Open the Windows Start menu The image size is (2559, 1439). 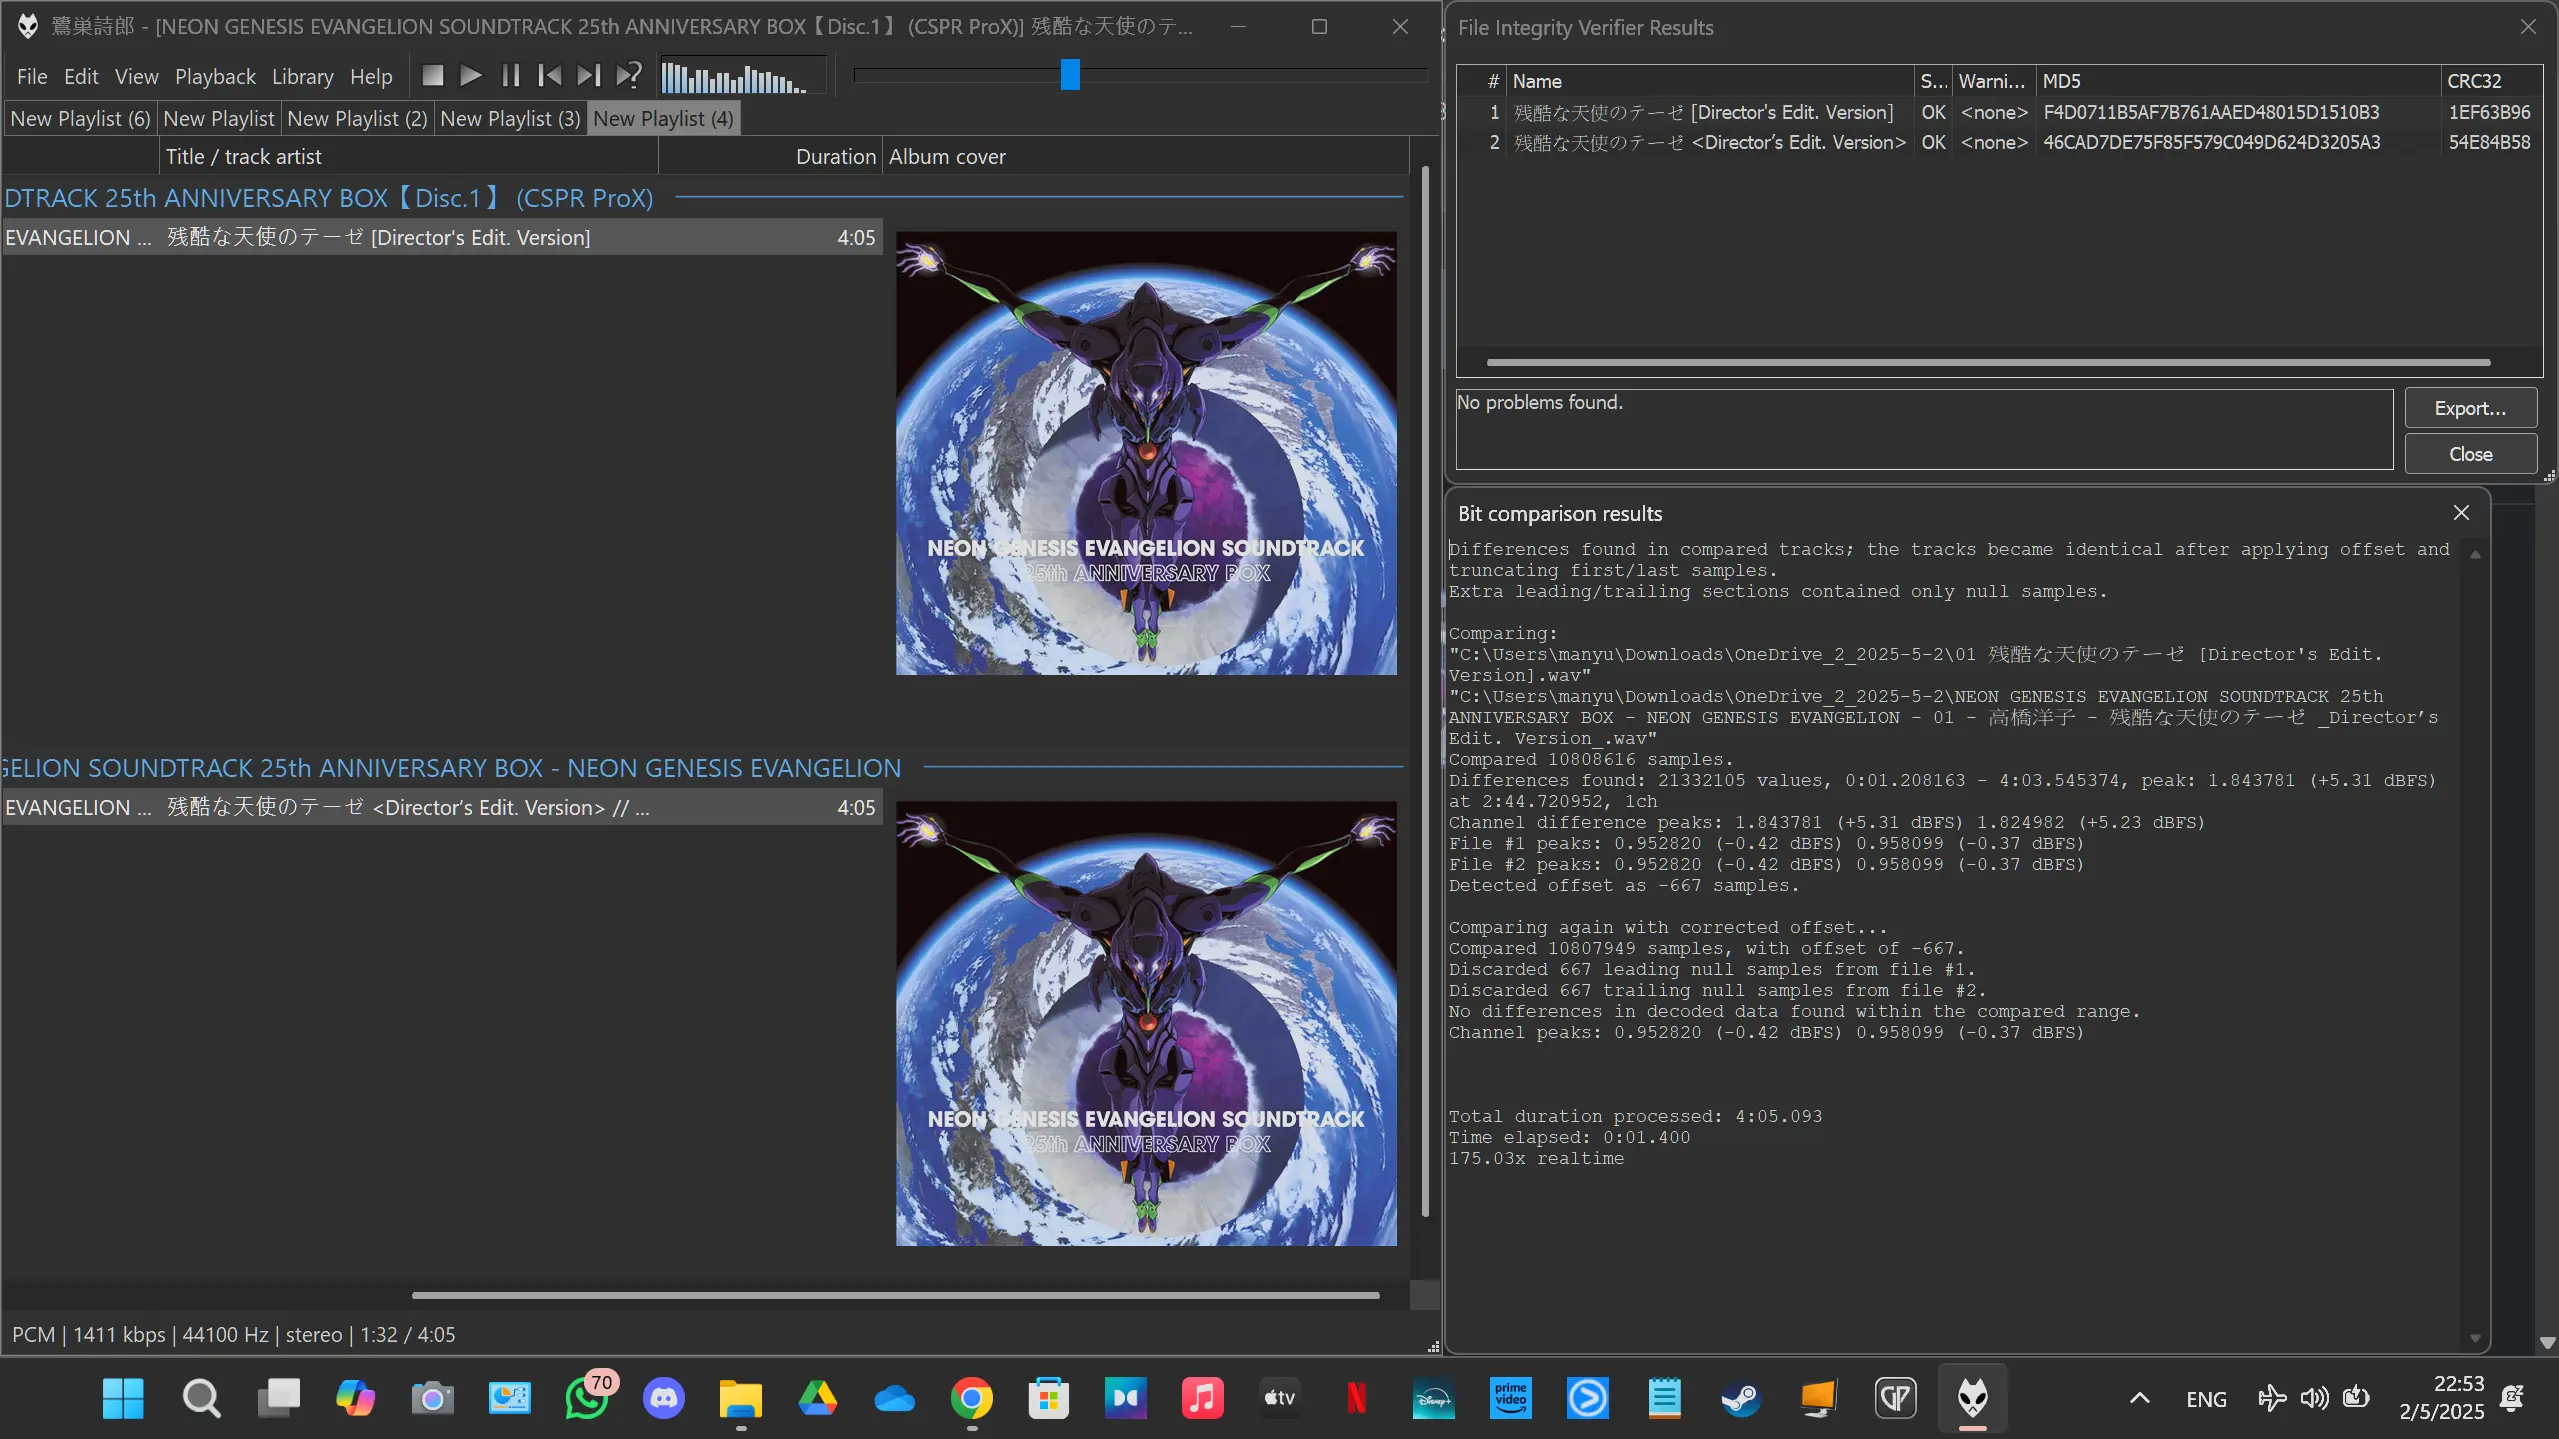[x=123, y=1398]
